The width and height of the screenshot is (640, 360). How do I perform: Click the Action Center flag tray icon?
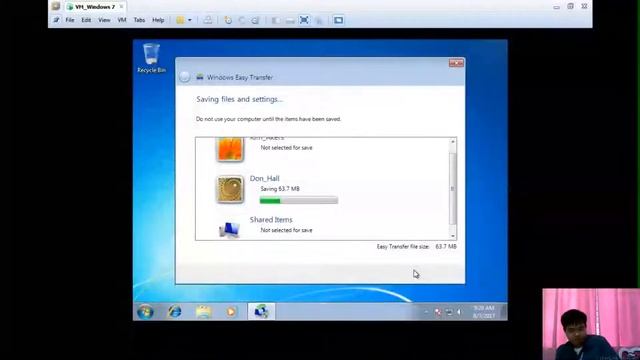438,312
